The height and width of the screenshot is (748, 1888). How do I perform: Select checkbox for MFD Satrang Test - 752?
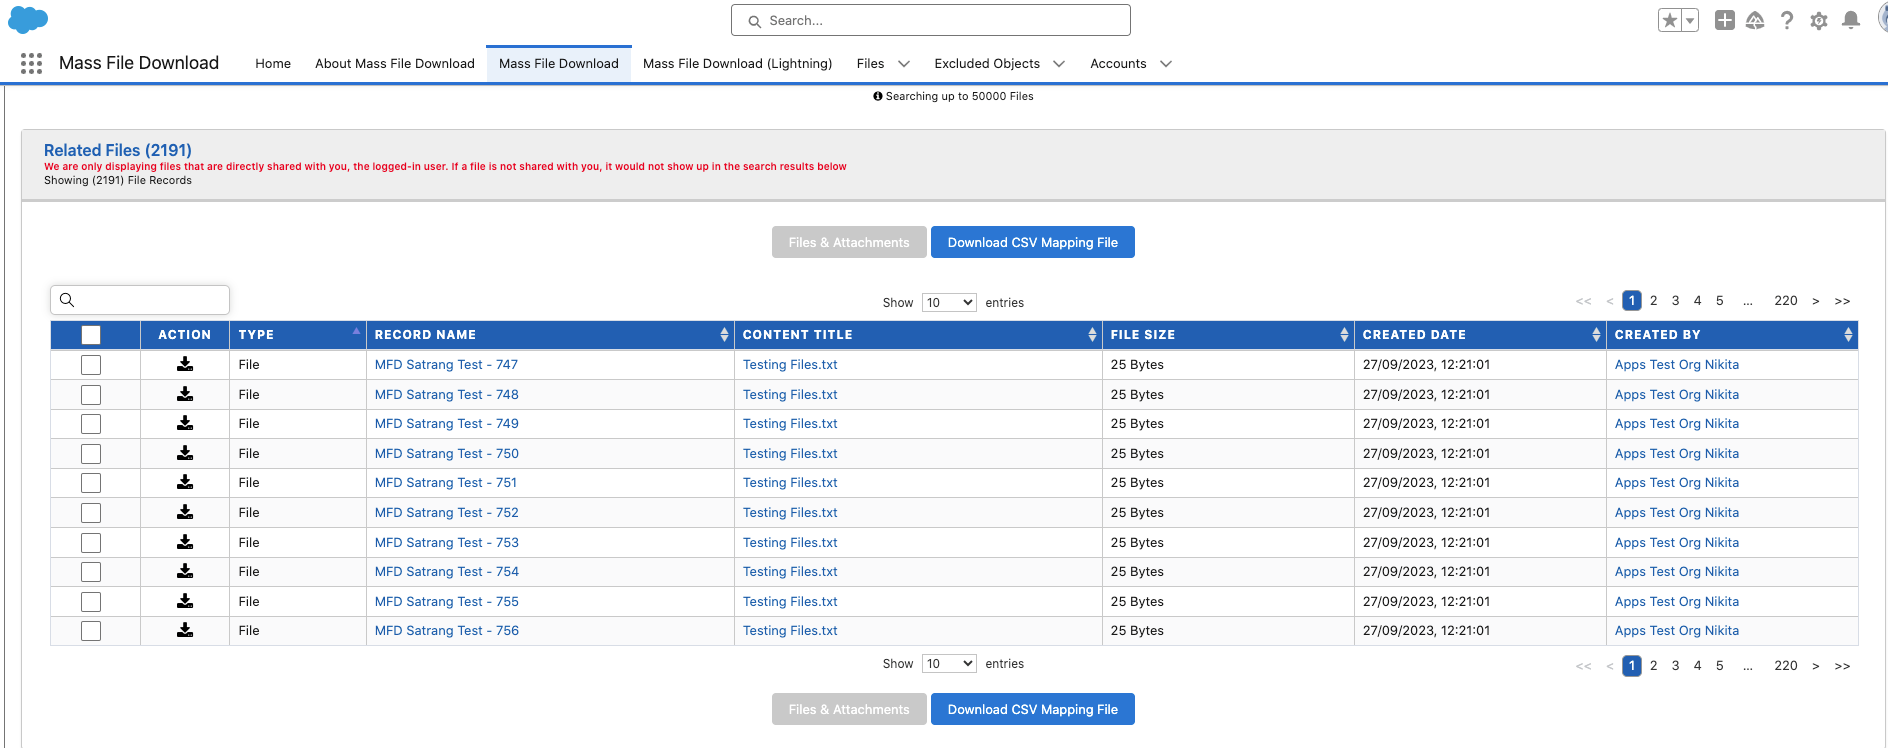pyautogui.click(x=91, y=513)
